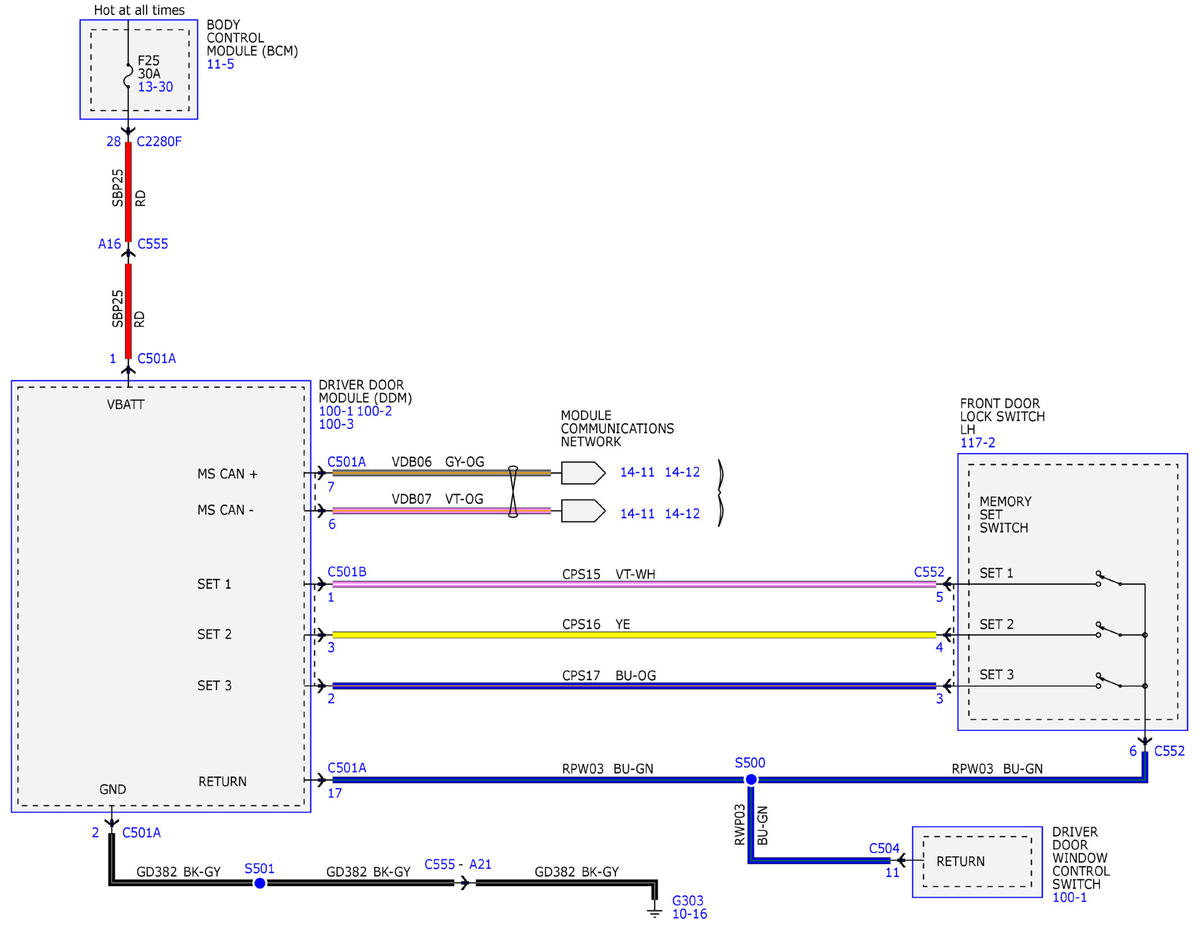The width and height of the screenshot is (1200, 927).
Task: Open the 10-16 ground reference link
Action: pyautogui.click(x=689, y=914)
